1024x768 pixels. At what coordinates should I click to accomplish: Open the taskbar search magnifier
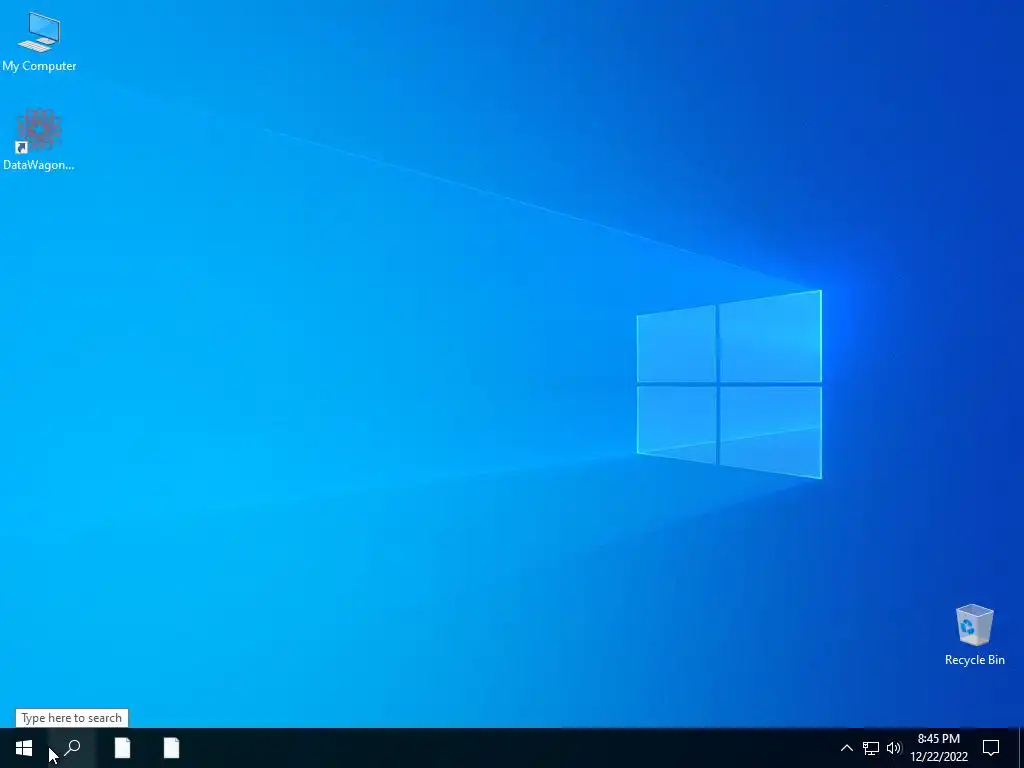[72, 748]
